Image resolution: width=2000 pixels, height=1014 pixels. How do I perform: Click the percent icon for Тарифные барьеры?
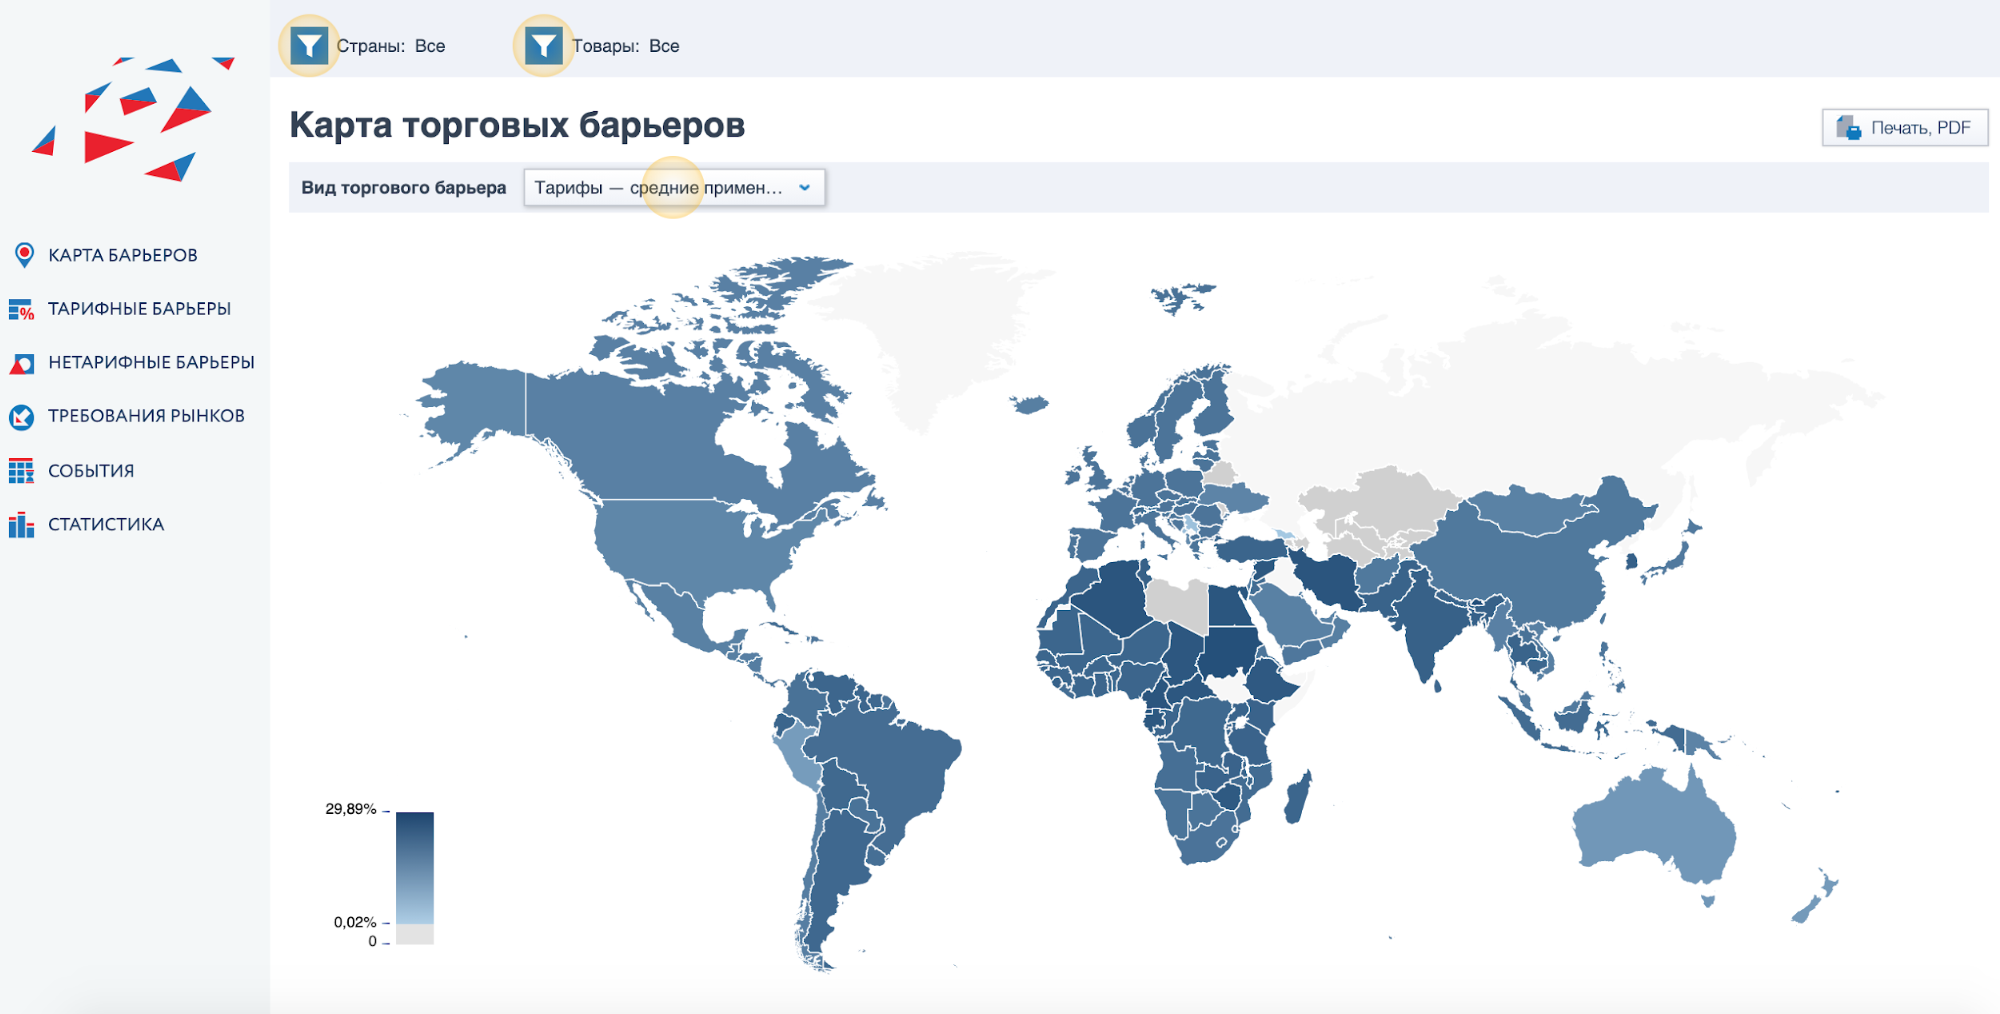pyautogui.click(x=22, y=309)
